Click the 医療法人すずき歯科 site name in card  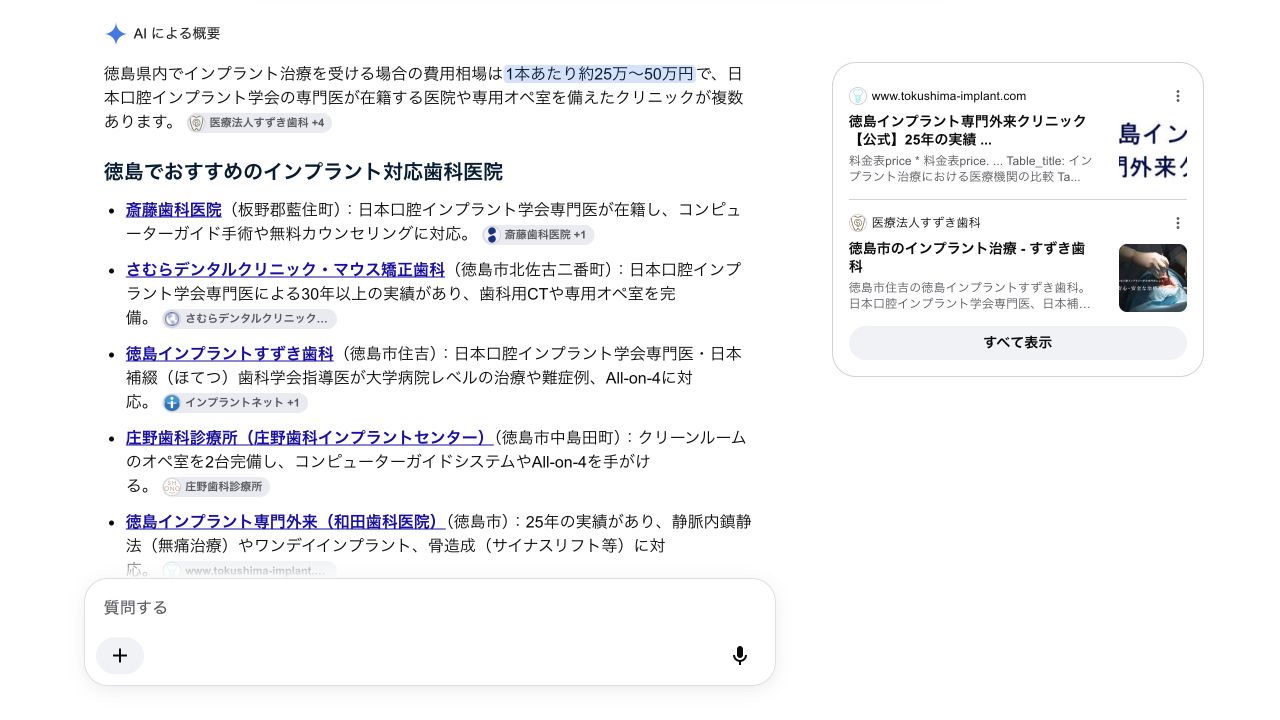pos(926,223)
